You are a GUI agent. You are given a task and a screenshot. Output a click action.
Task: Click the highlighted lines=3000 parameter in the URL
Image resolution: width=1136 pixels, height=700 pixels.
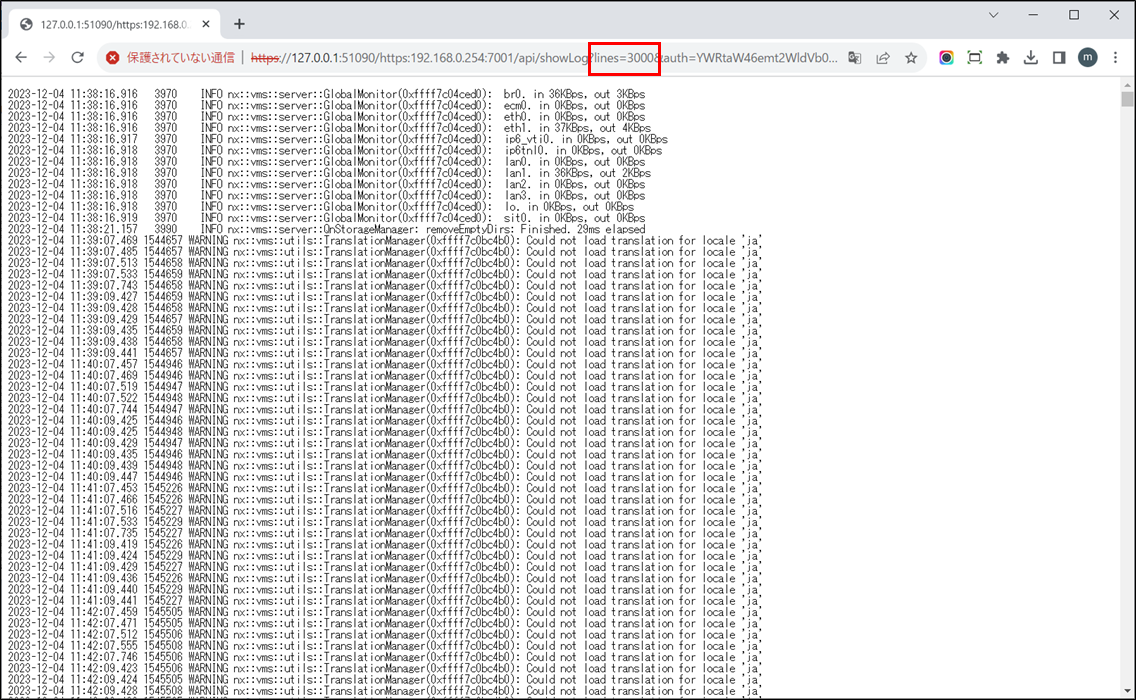click(x=624, y=59)
